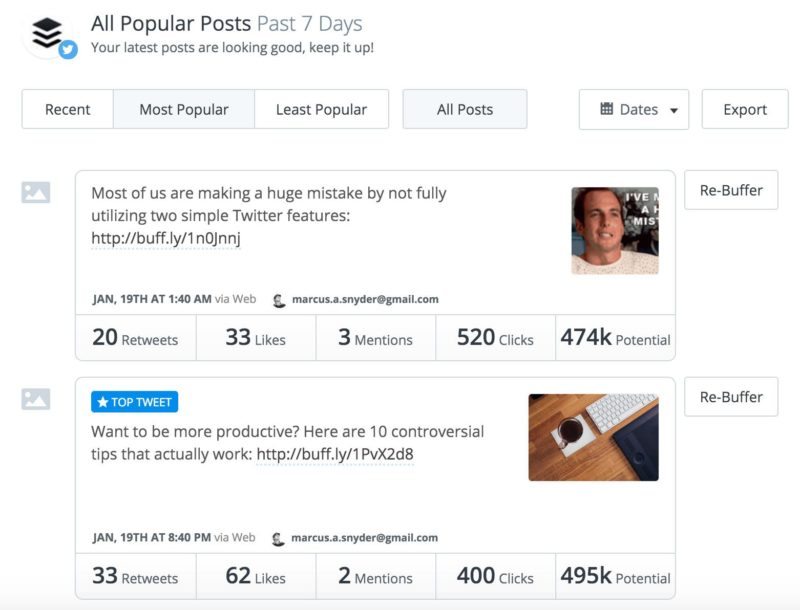
Task: Open the Dates dropdown arrow
Action: pos(674,110)
